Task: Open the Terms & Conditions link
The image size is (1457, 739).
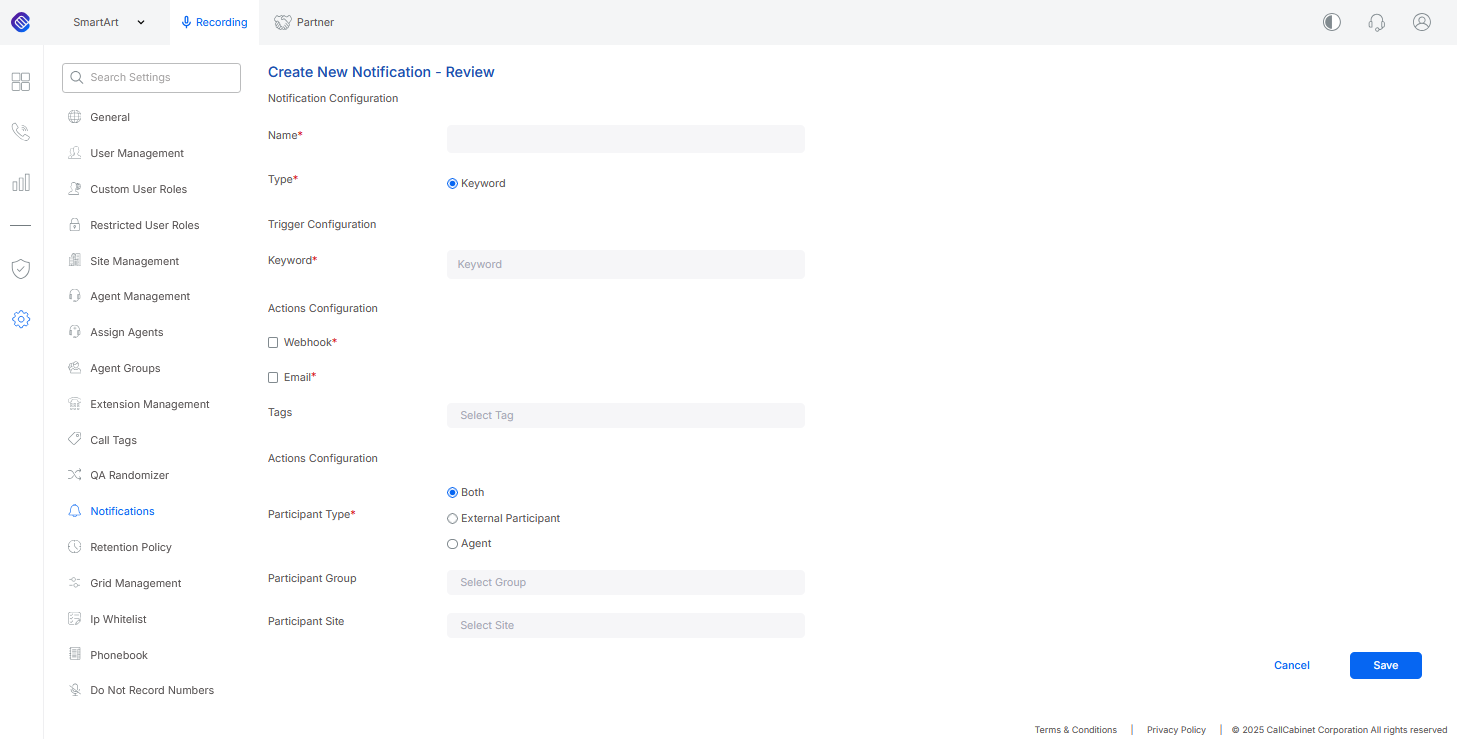Action: coord(1076,730)
